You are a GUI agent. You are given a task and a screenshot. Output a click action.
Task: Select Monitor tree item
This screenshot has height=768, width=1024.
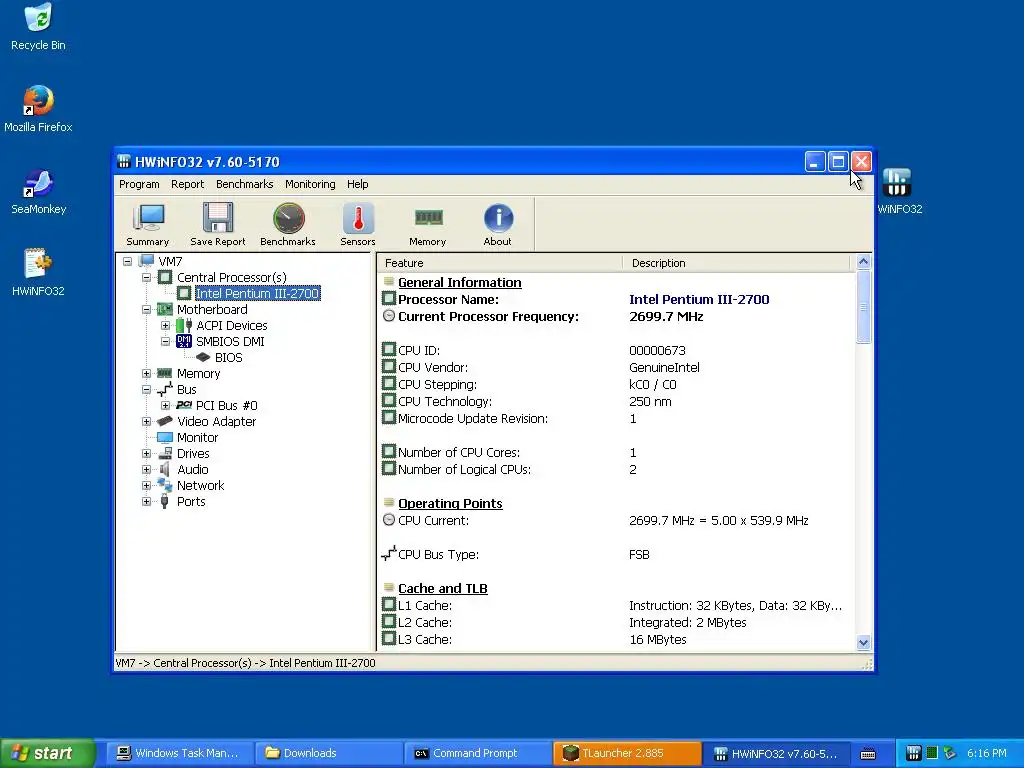[x=197, y=438]
